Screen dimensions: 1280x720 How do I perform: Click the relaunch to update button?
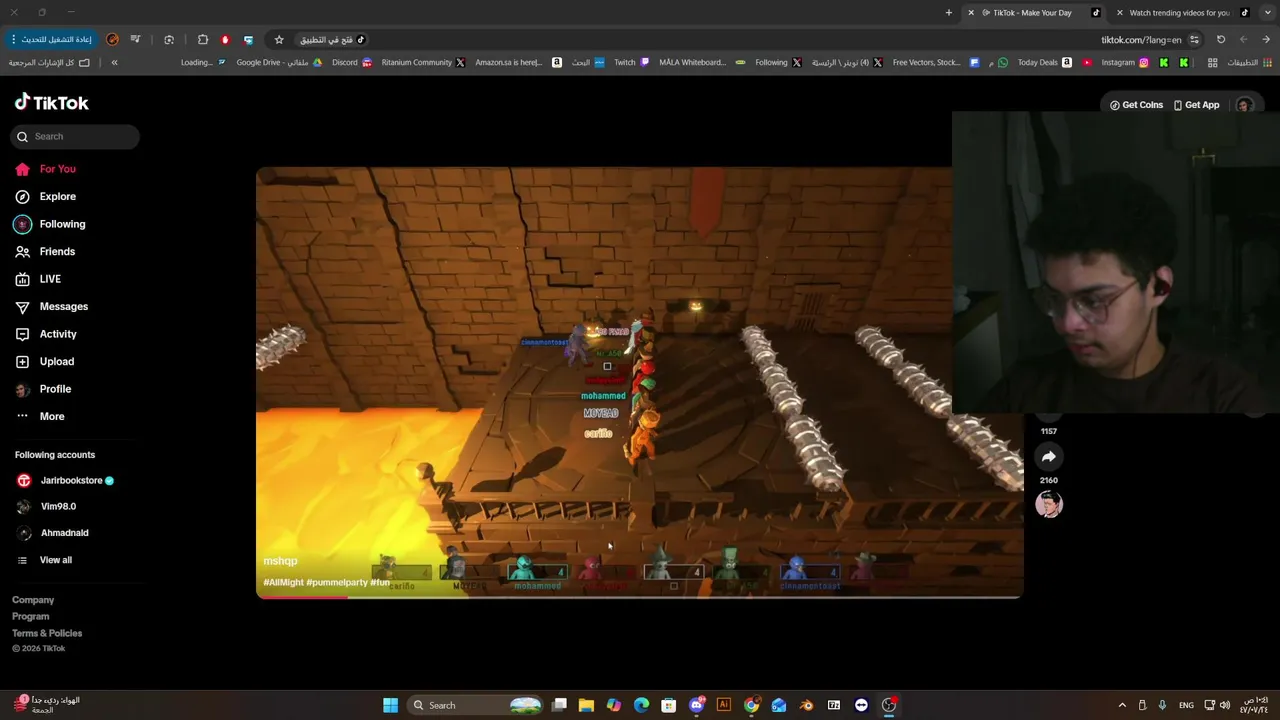coord(51,40)
